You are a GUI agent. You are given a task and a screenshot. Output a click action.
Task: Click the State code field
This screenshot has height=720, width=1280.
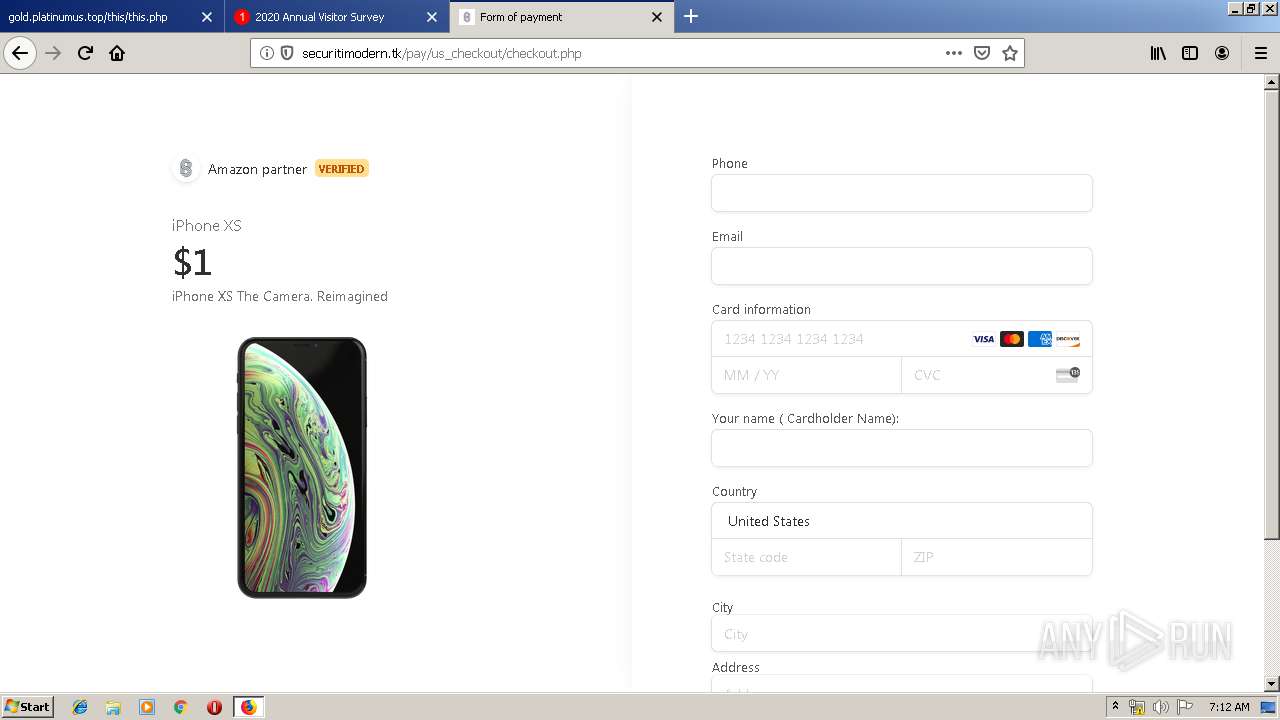(806, 557)
